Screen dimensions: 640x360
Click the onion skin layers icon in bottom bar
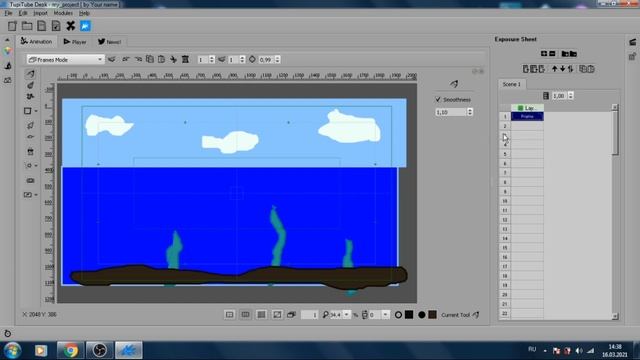point(291,315)
